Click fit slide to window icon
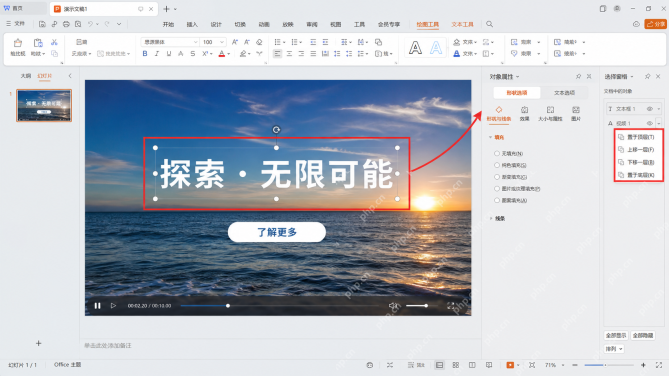Image resolution: width=669 pixels, height=376 pixels. (x=532, y=365)
